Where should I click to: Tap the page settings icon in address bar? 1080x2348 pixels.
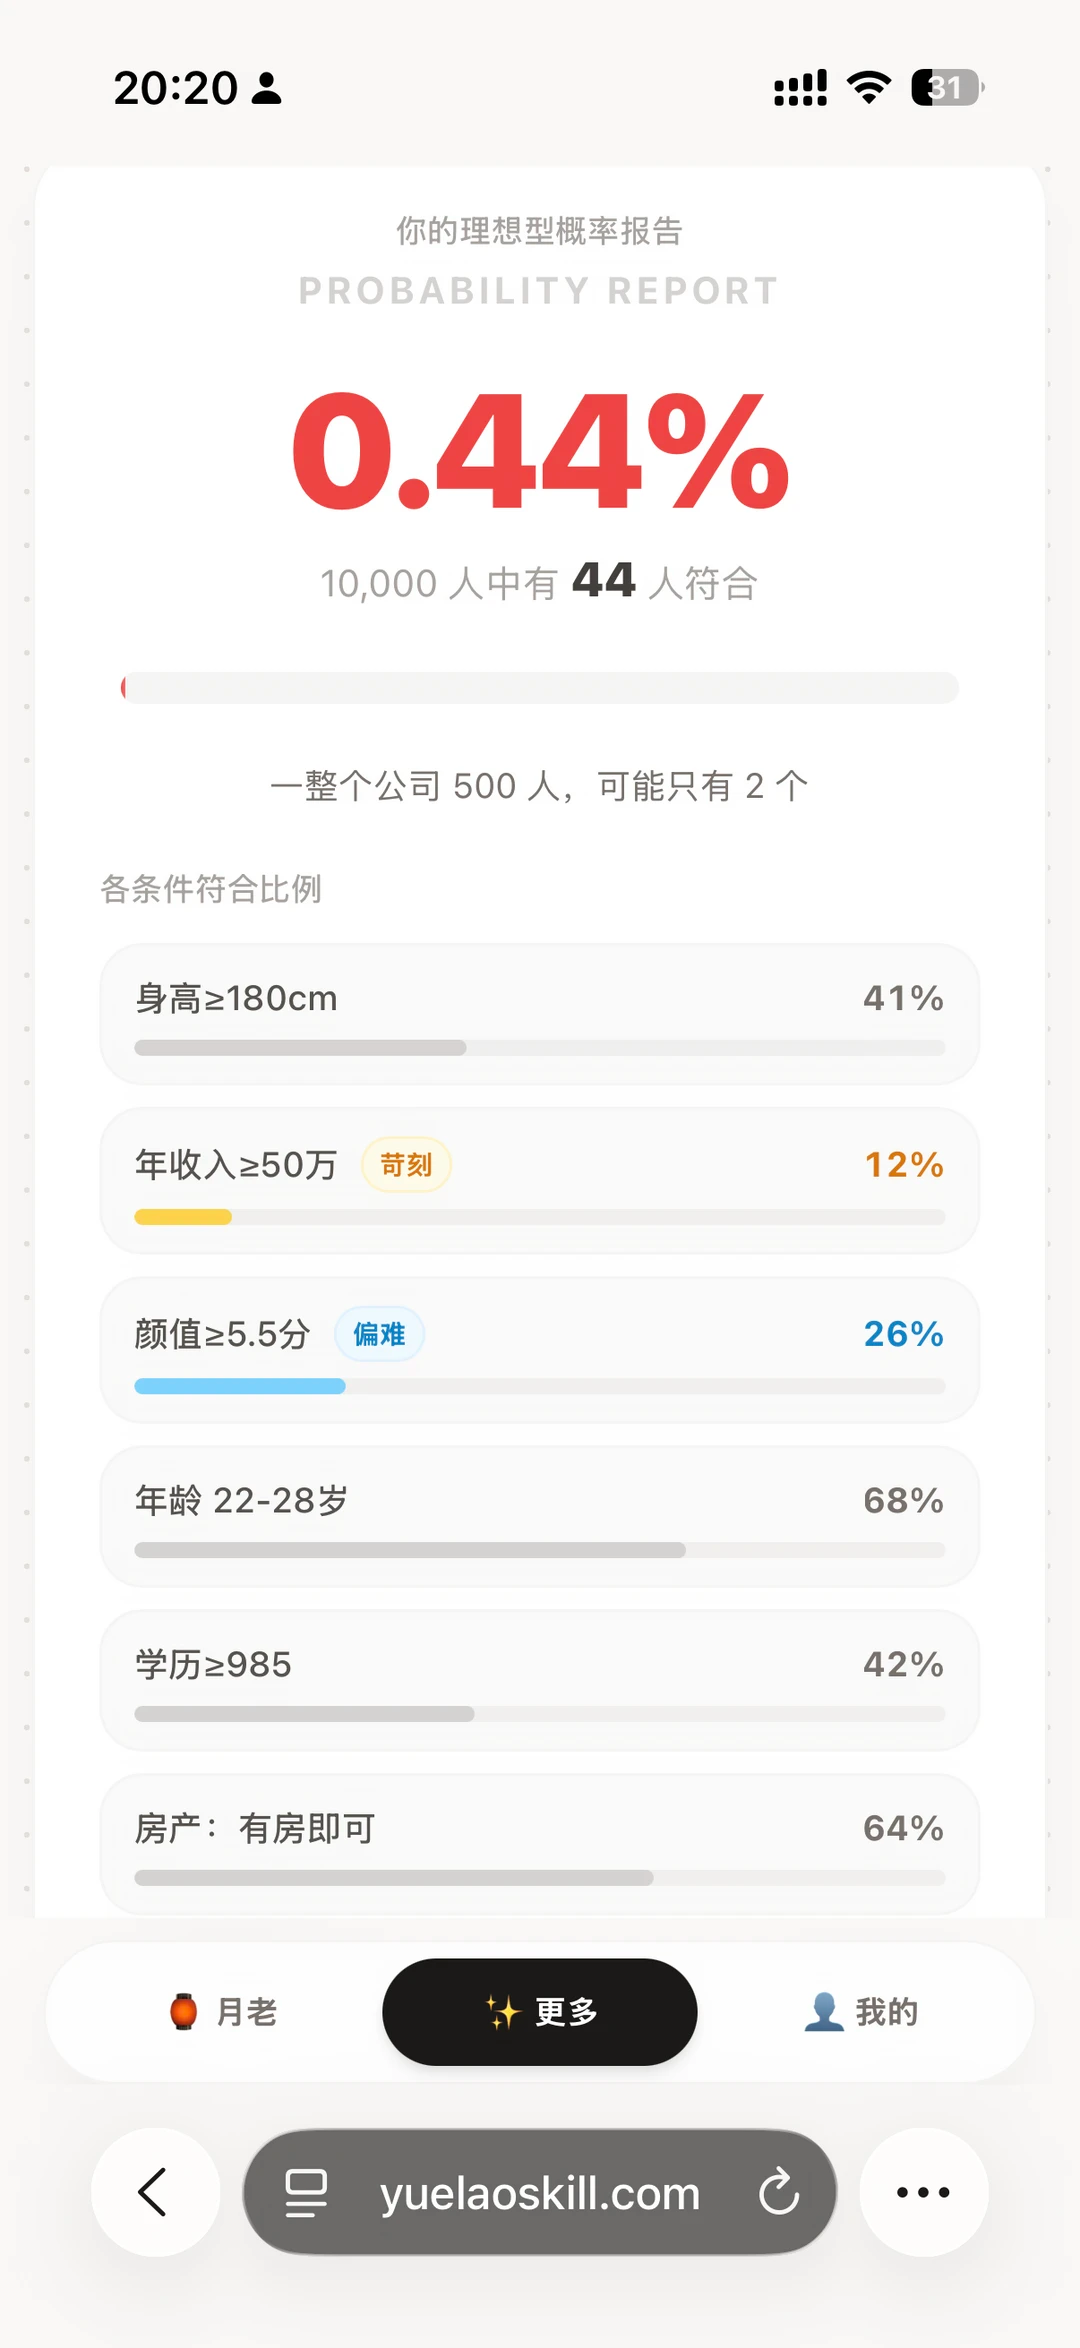(x=306, y=2193)
